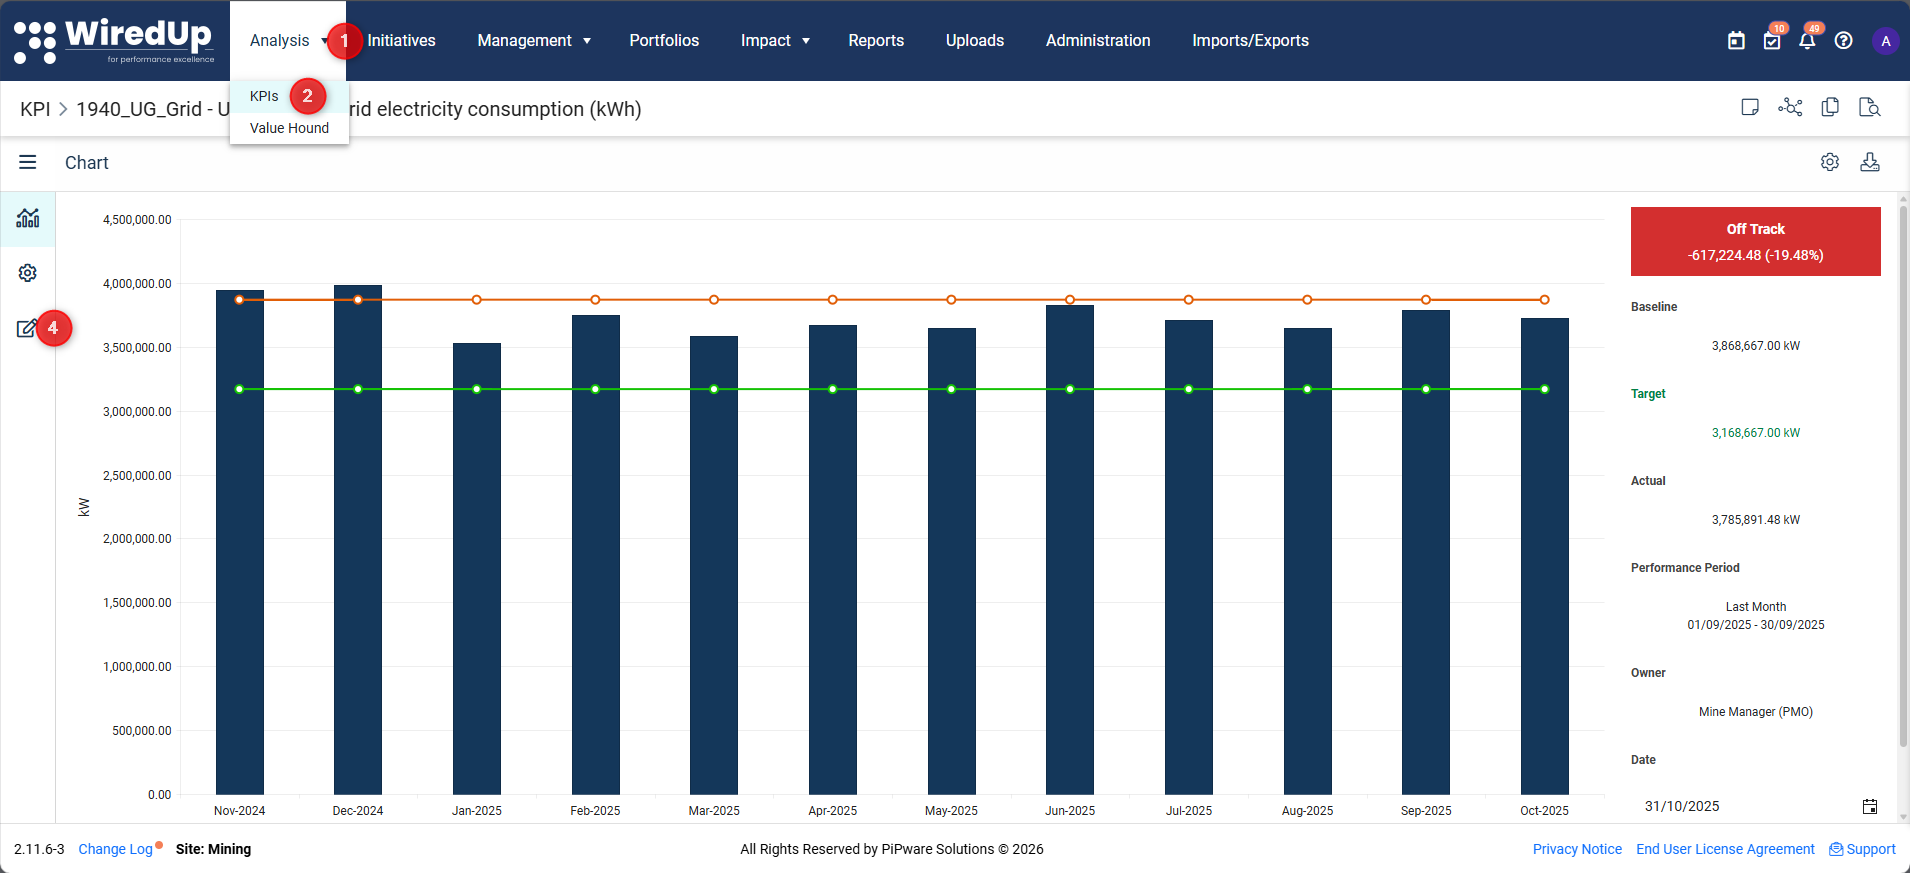The width and height of the screenshot is (1910, 873).
Task: Go to the Reports menu item
Action: click(876, 41)
